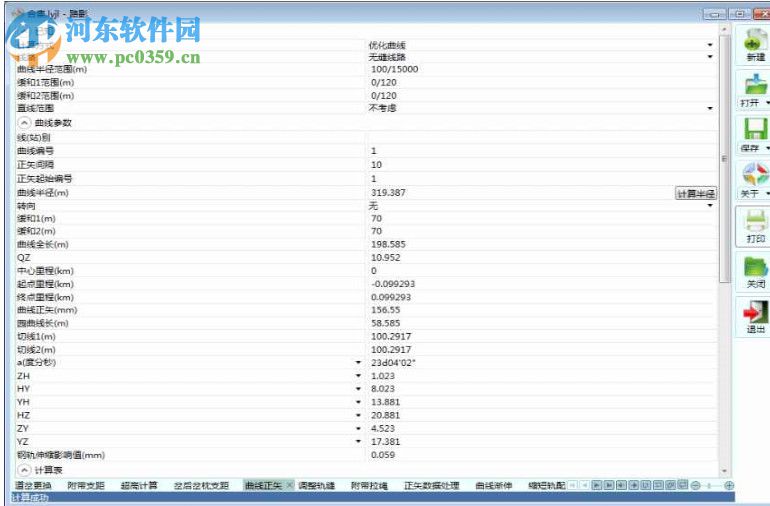Open the 关于 (About) icon
The height and width of the screenshot is (506, 770).
tap(755, 174)
